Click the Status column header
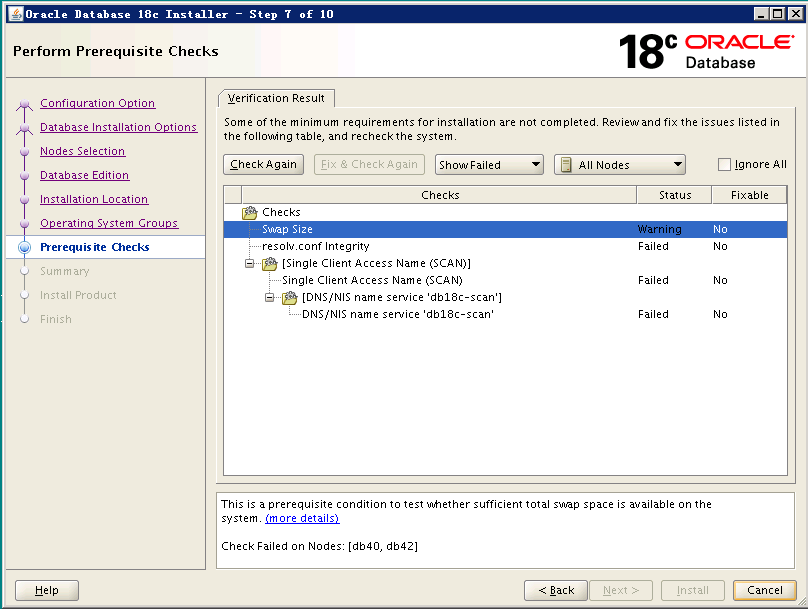The width and height of the screenshot is (808, 609). pos(675,195)
